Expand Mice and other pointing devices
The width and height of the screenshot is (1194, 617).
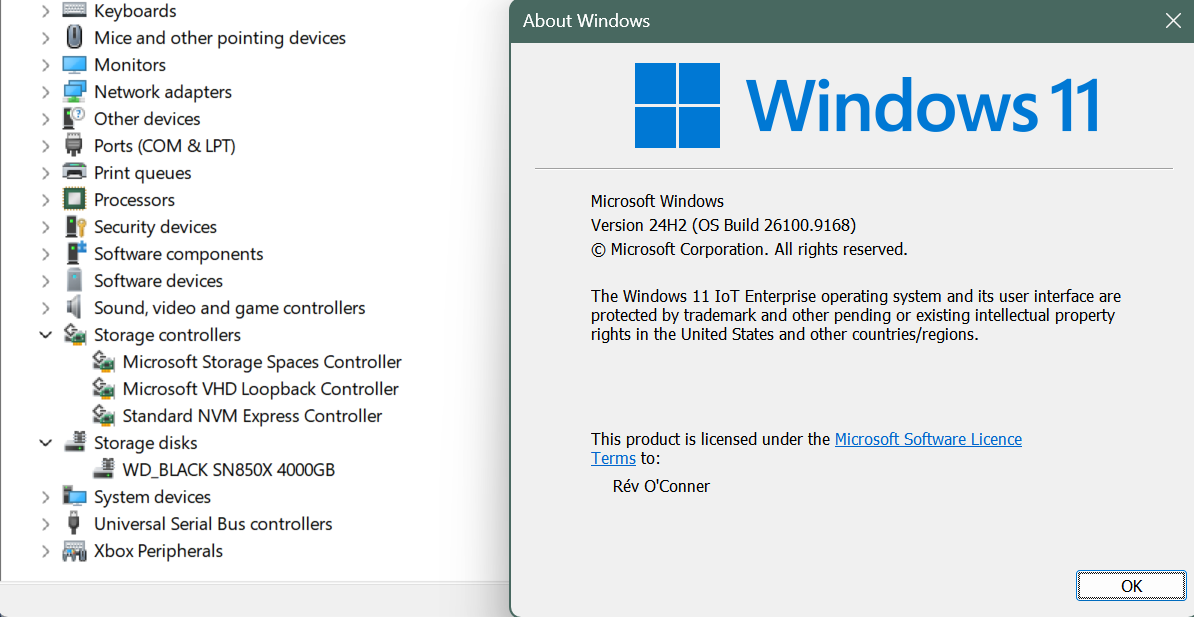click(x=46, y=37)
